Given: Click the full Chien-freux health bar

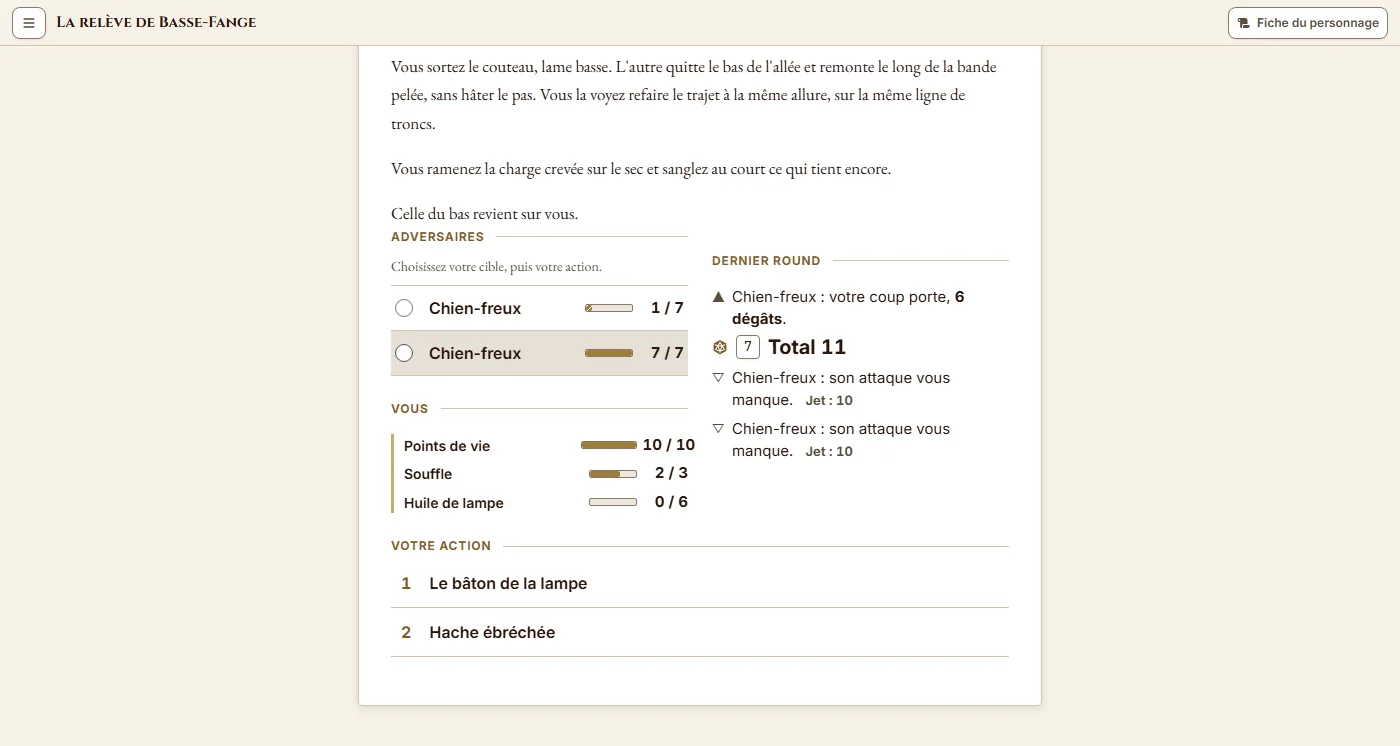Looking at the screenshot, I should 609,353.
